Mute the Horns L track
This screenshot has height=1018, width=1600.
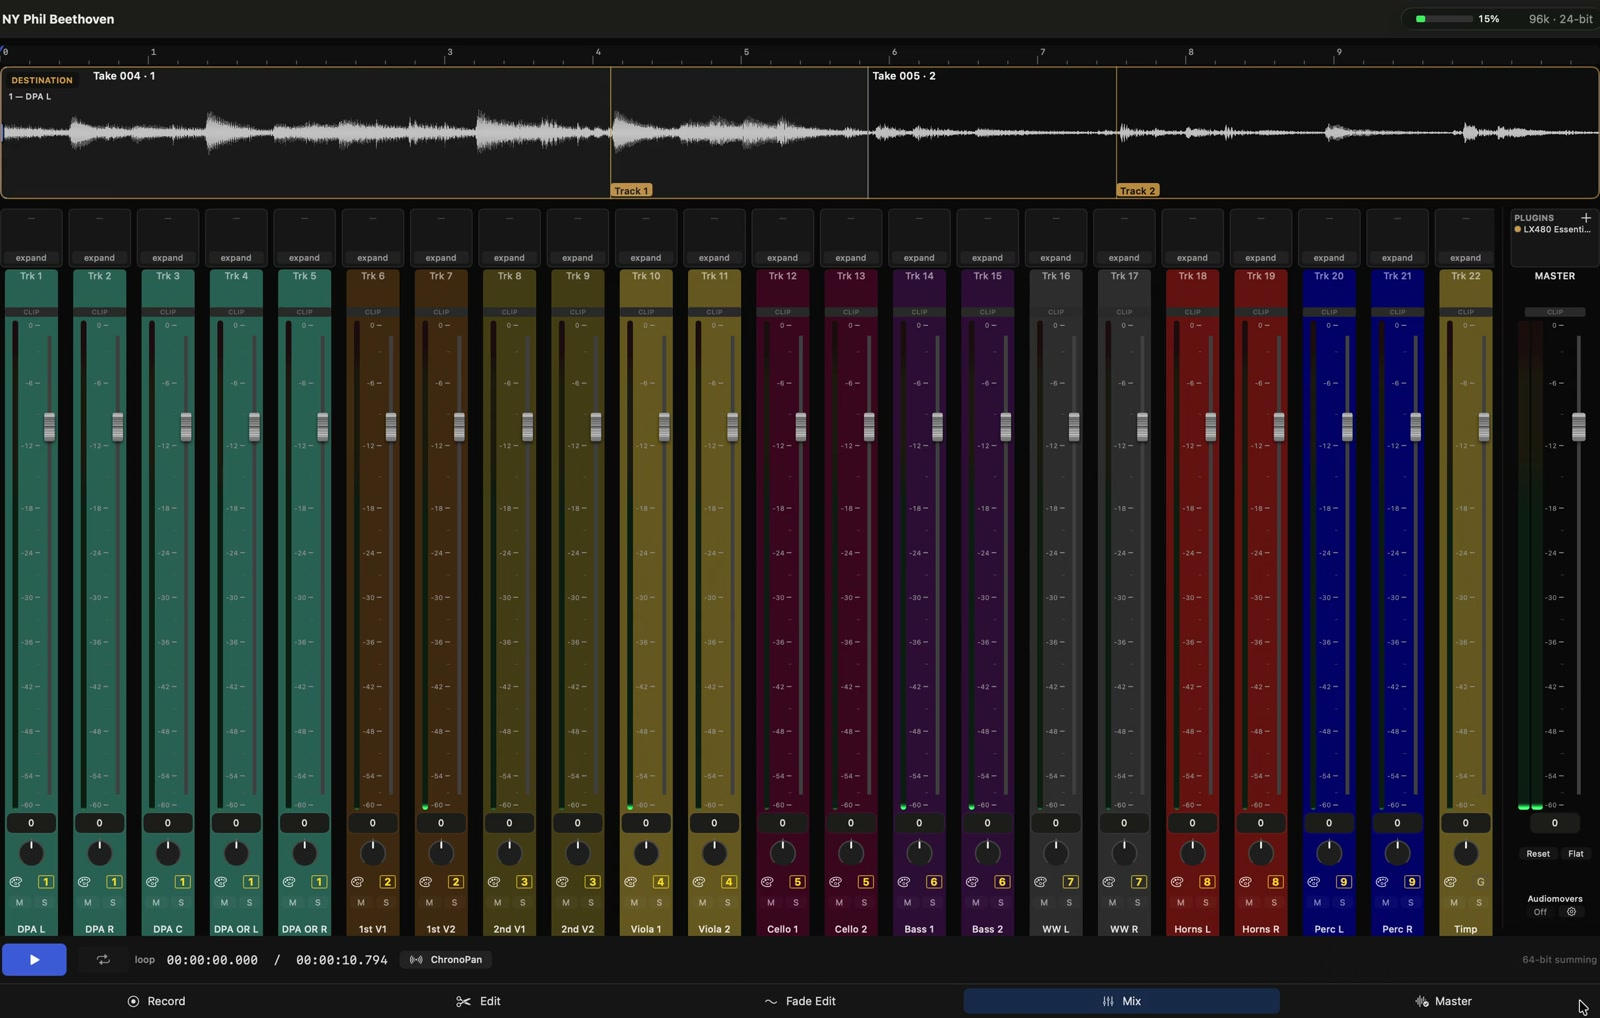click(1181, 903)
